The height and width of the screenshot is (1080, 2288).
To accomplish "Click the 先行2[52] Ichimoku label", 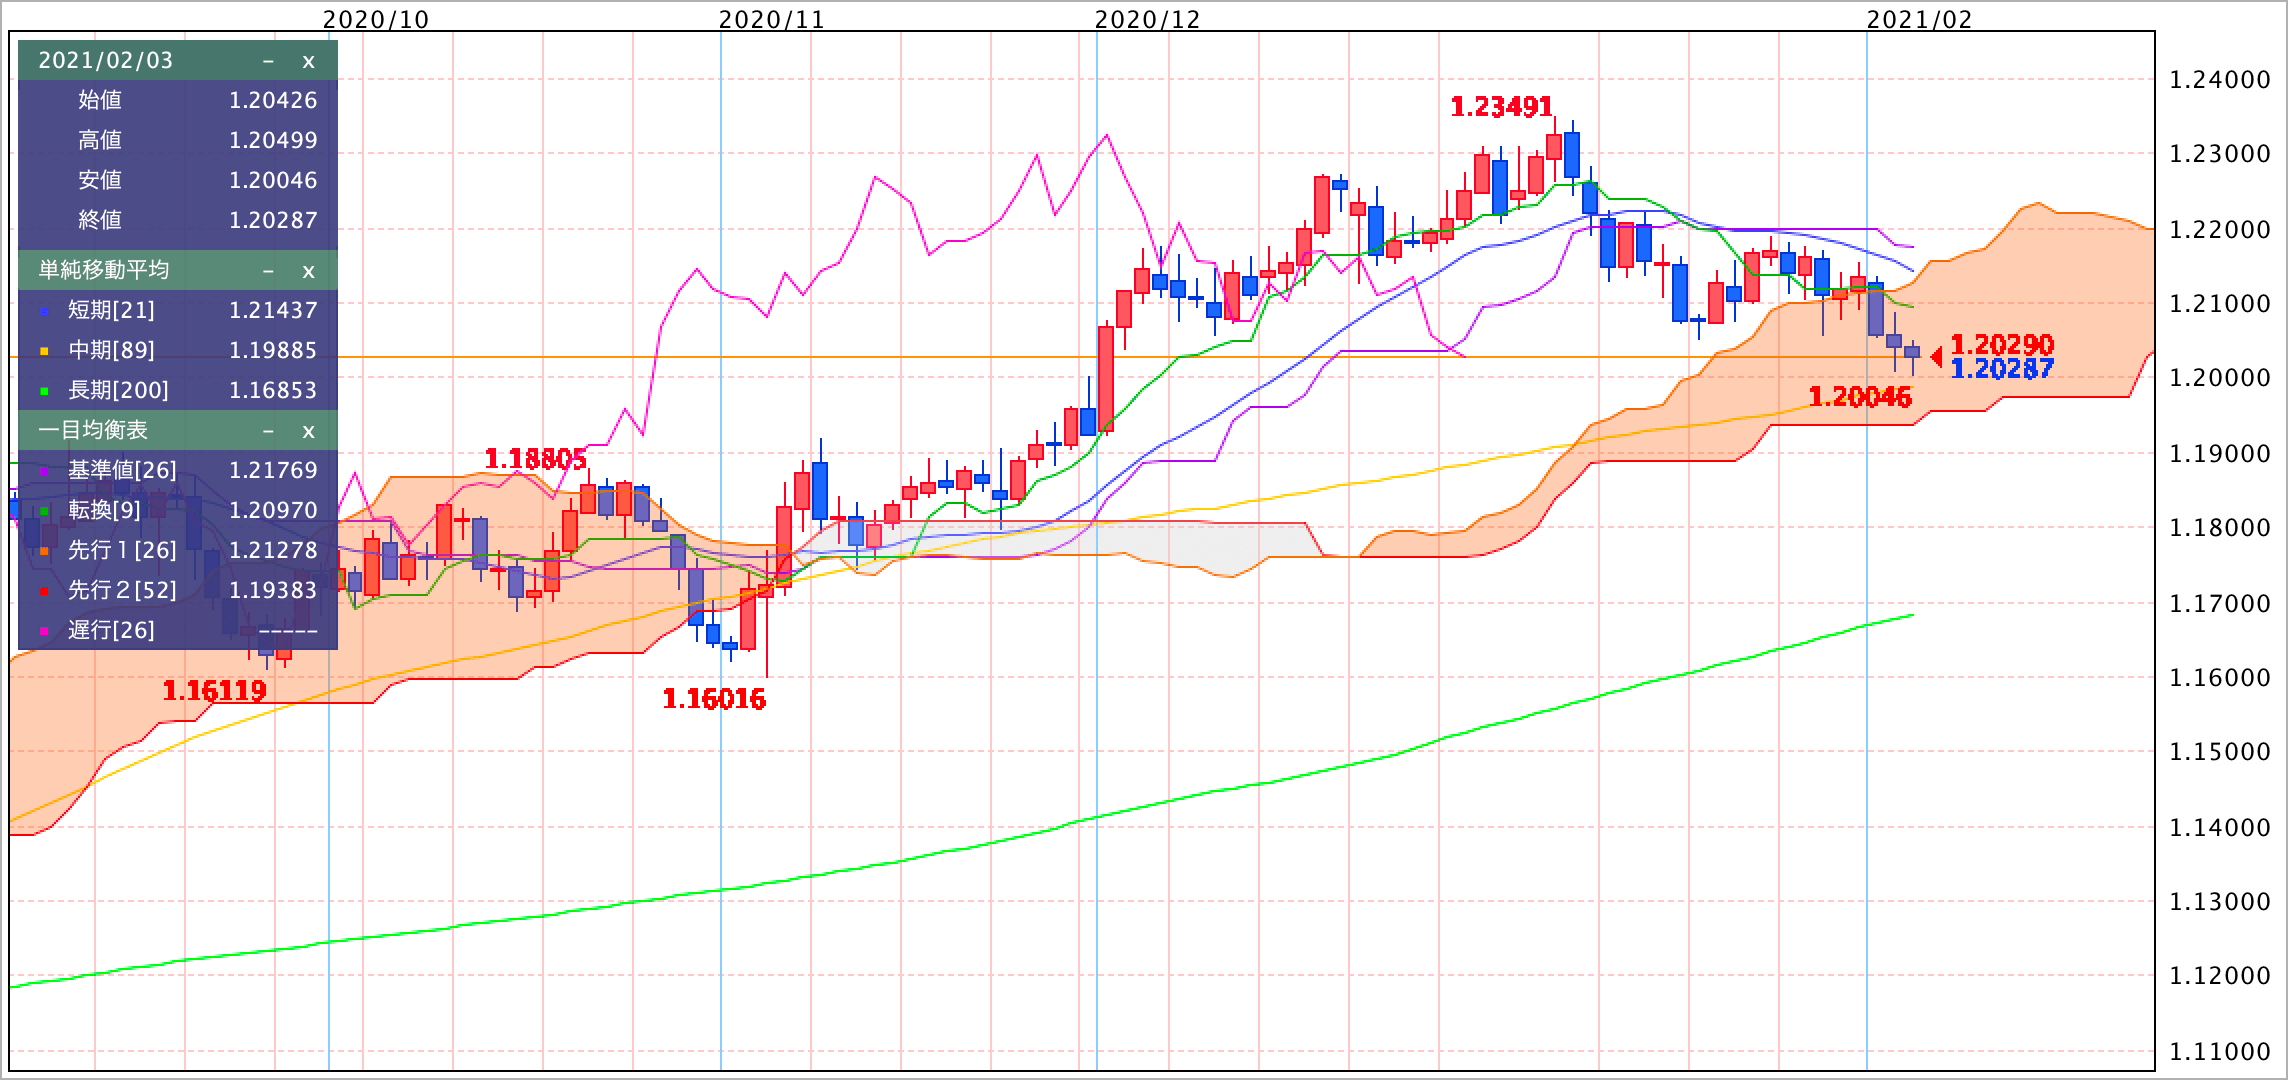I will click(122, 590).
